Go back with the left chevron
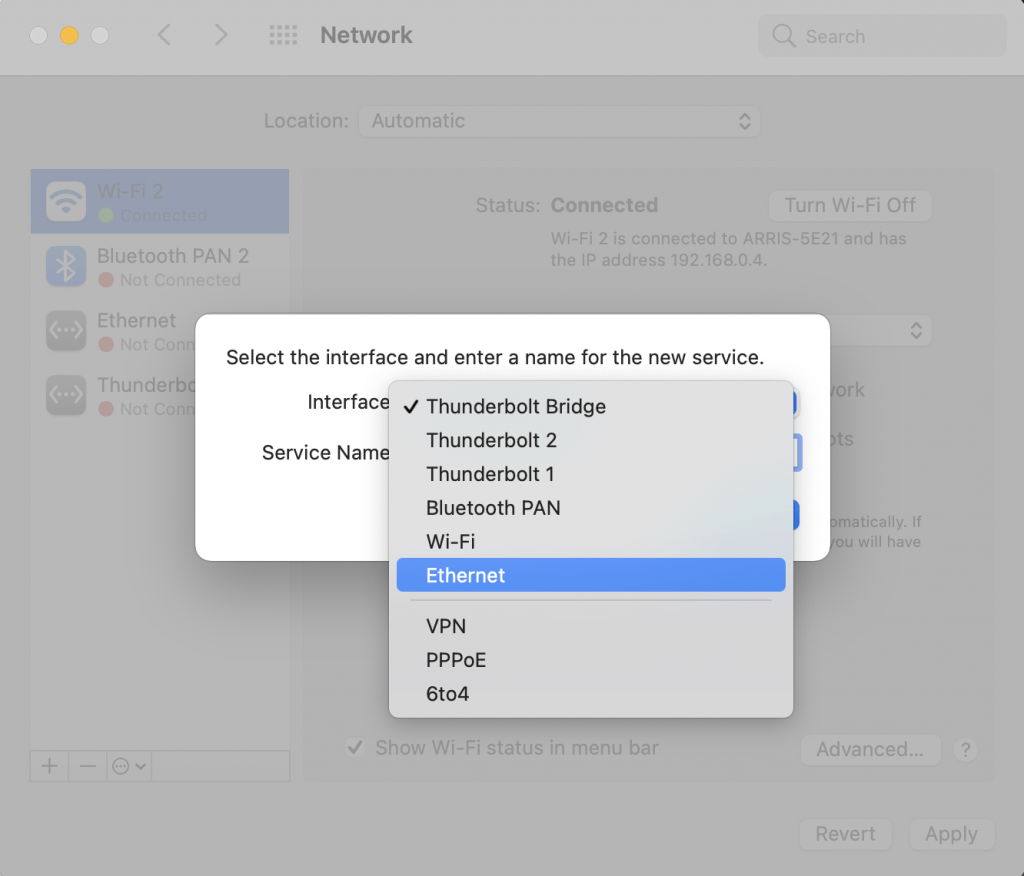Screen dimensions: 1024x876 pos(165,35)
